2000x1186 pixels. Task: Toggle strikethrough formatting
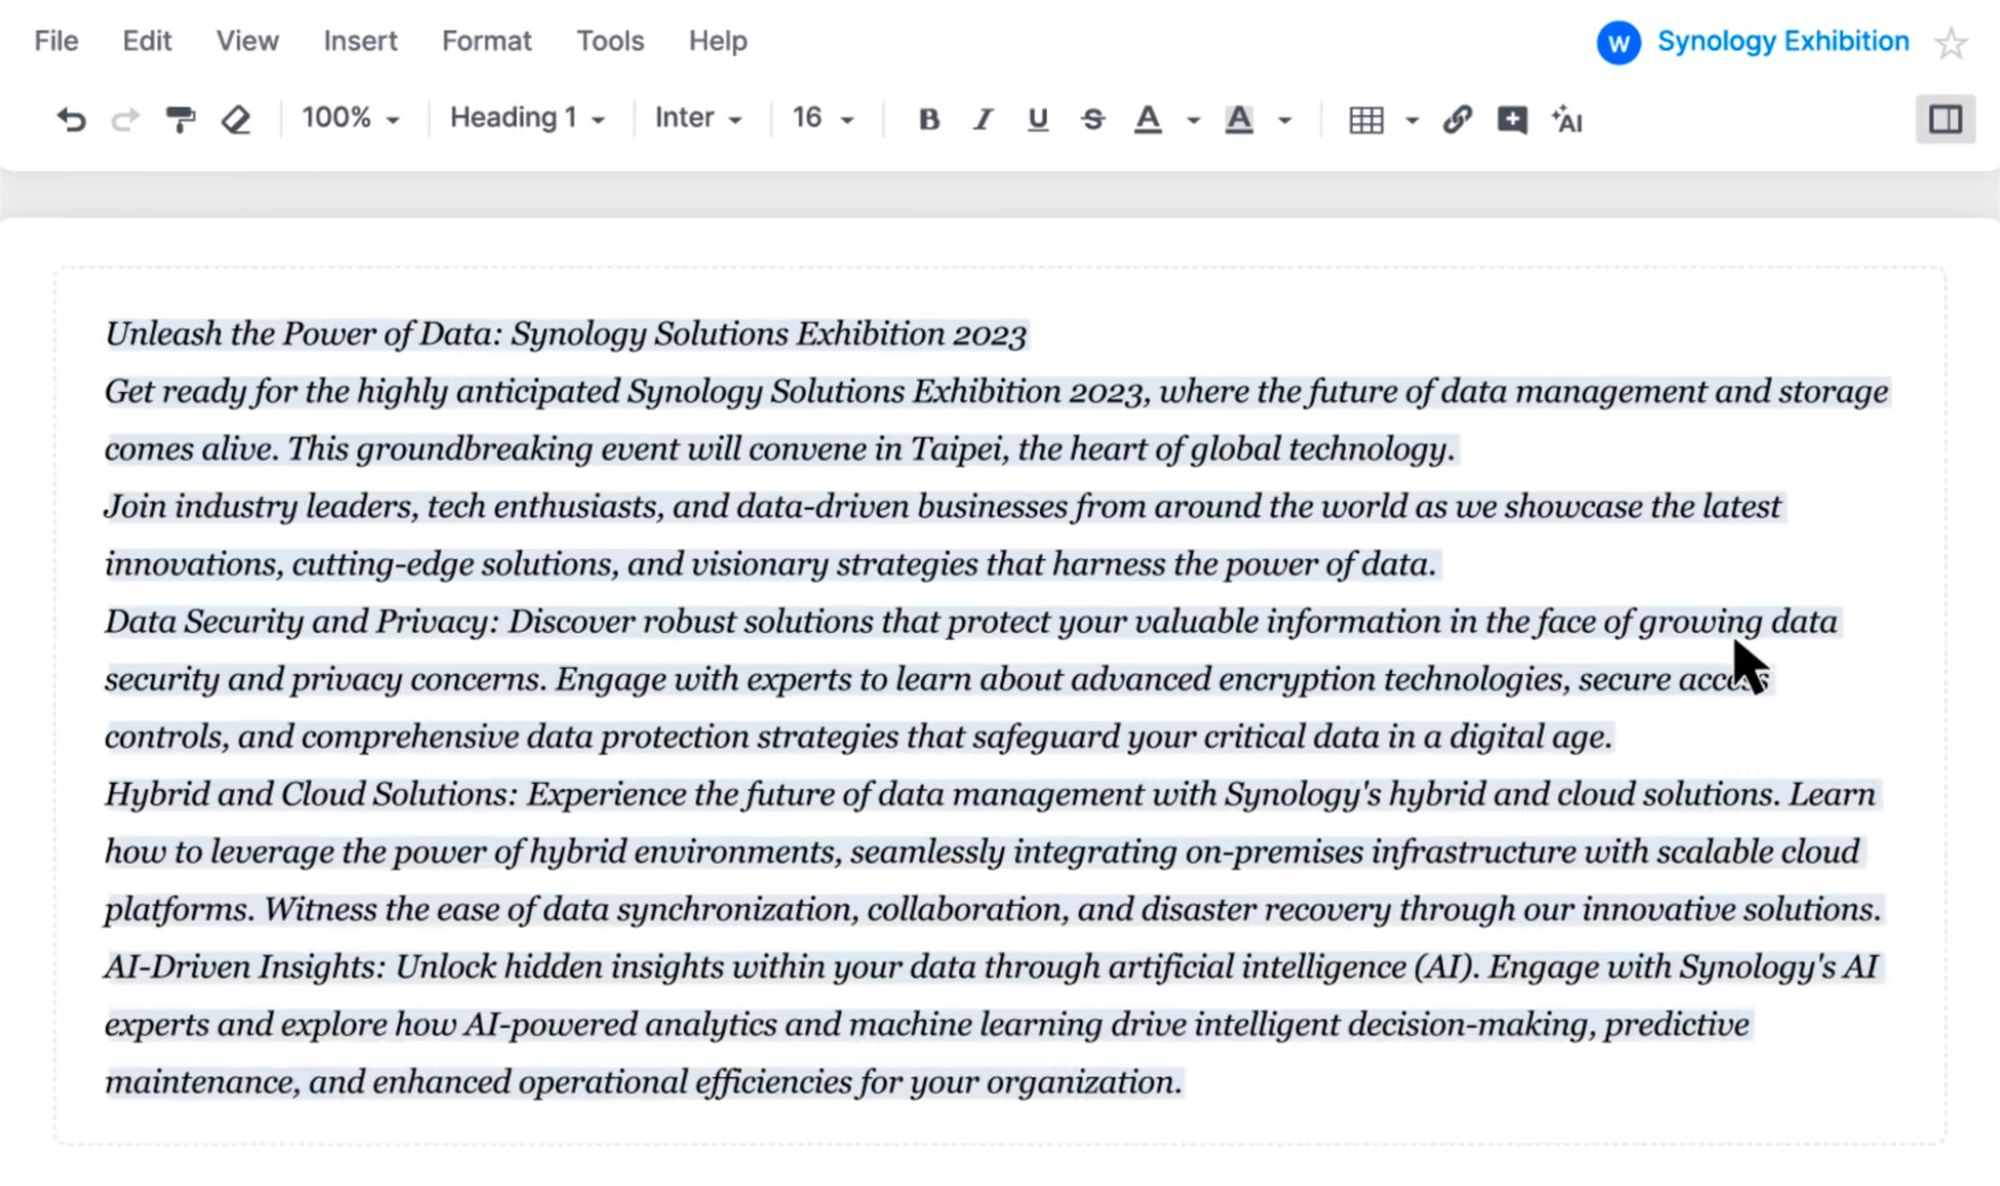tap(1093, 120)
